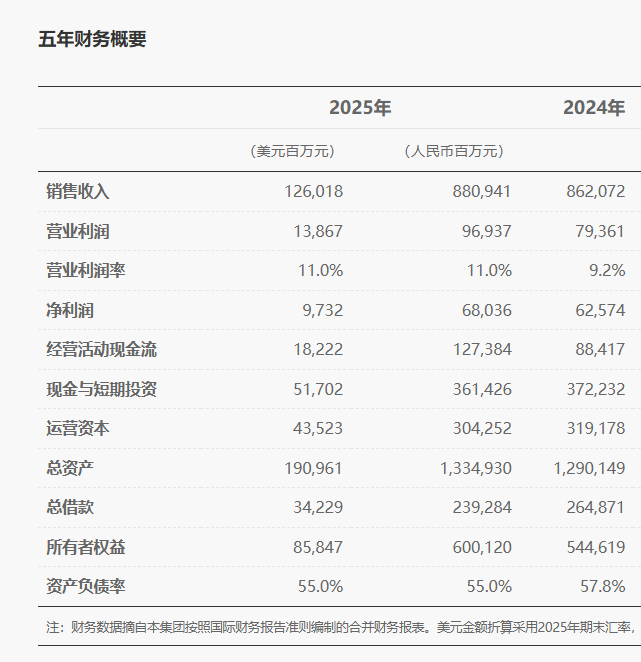641x662 pixels.
Task: Select the 57.8% liability ratio value
Action: point(603,586)
